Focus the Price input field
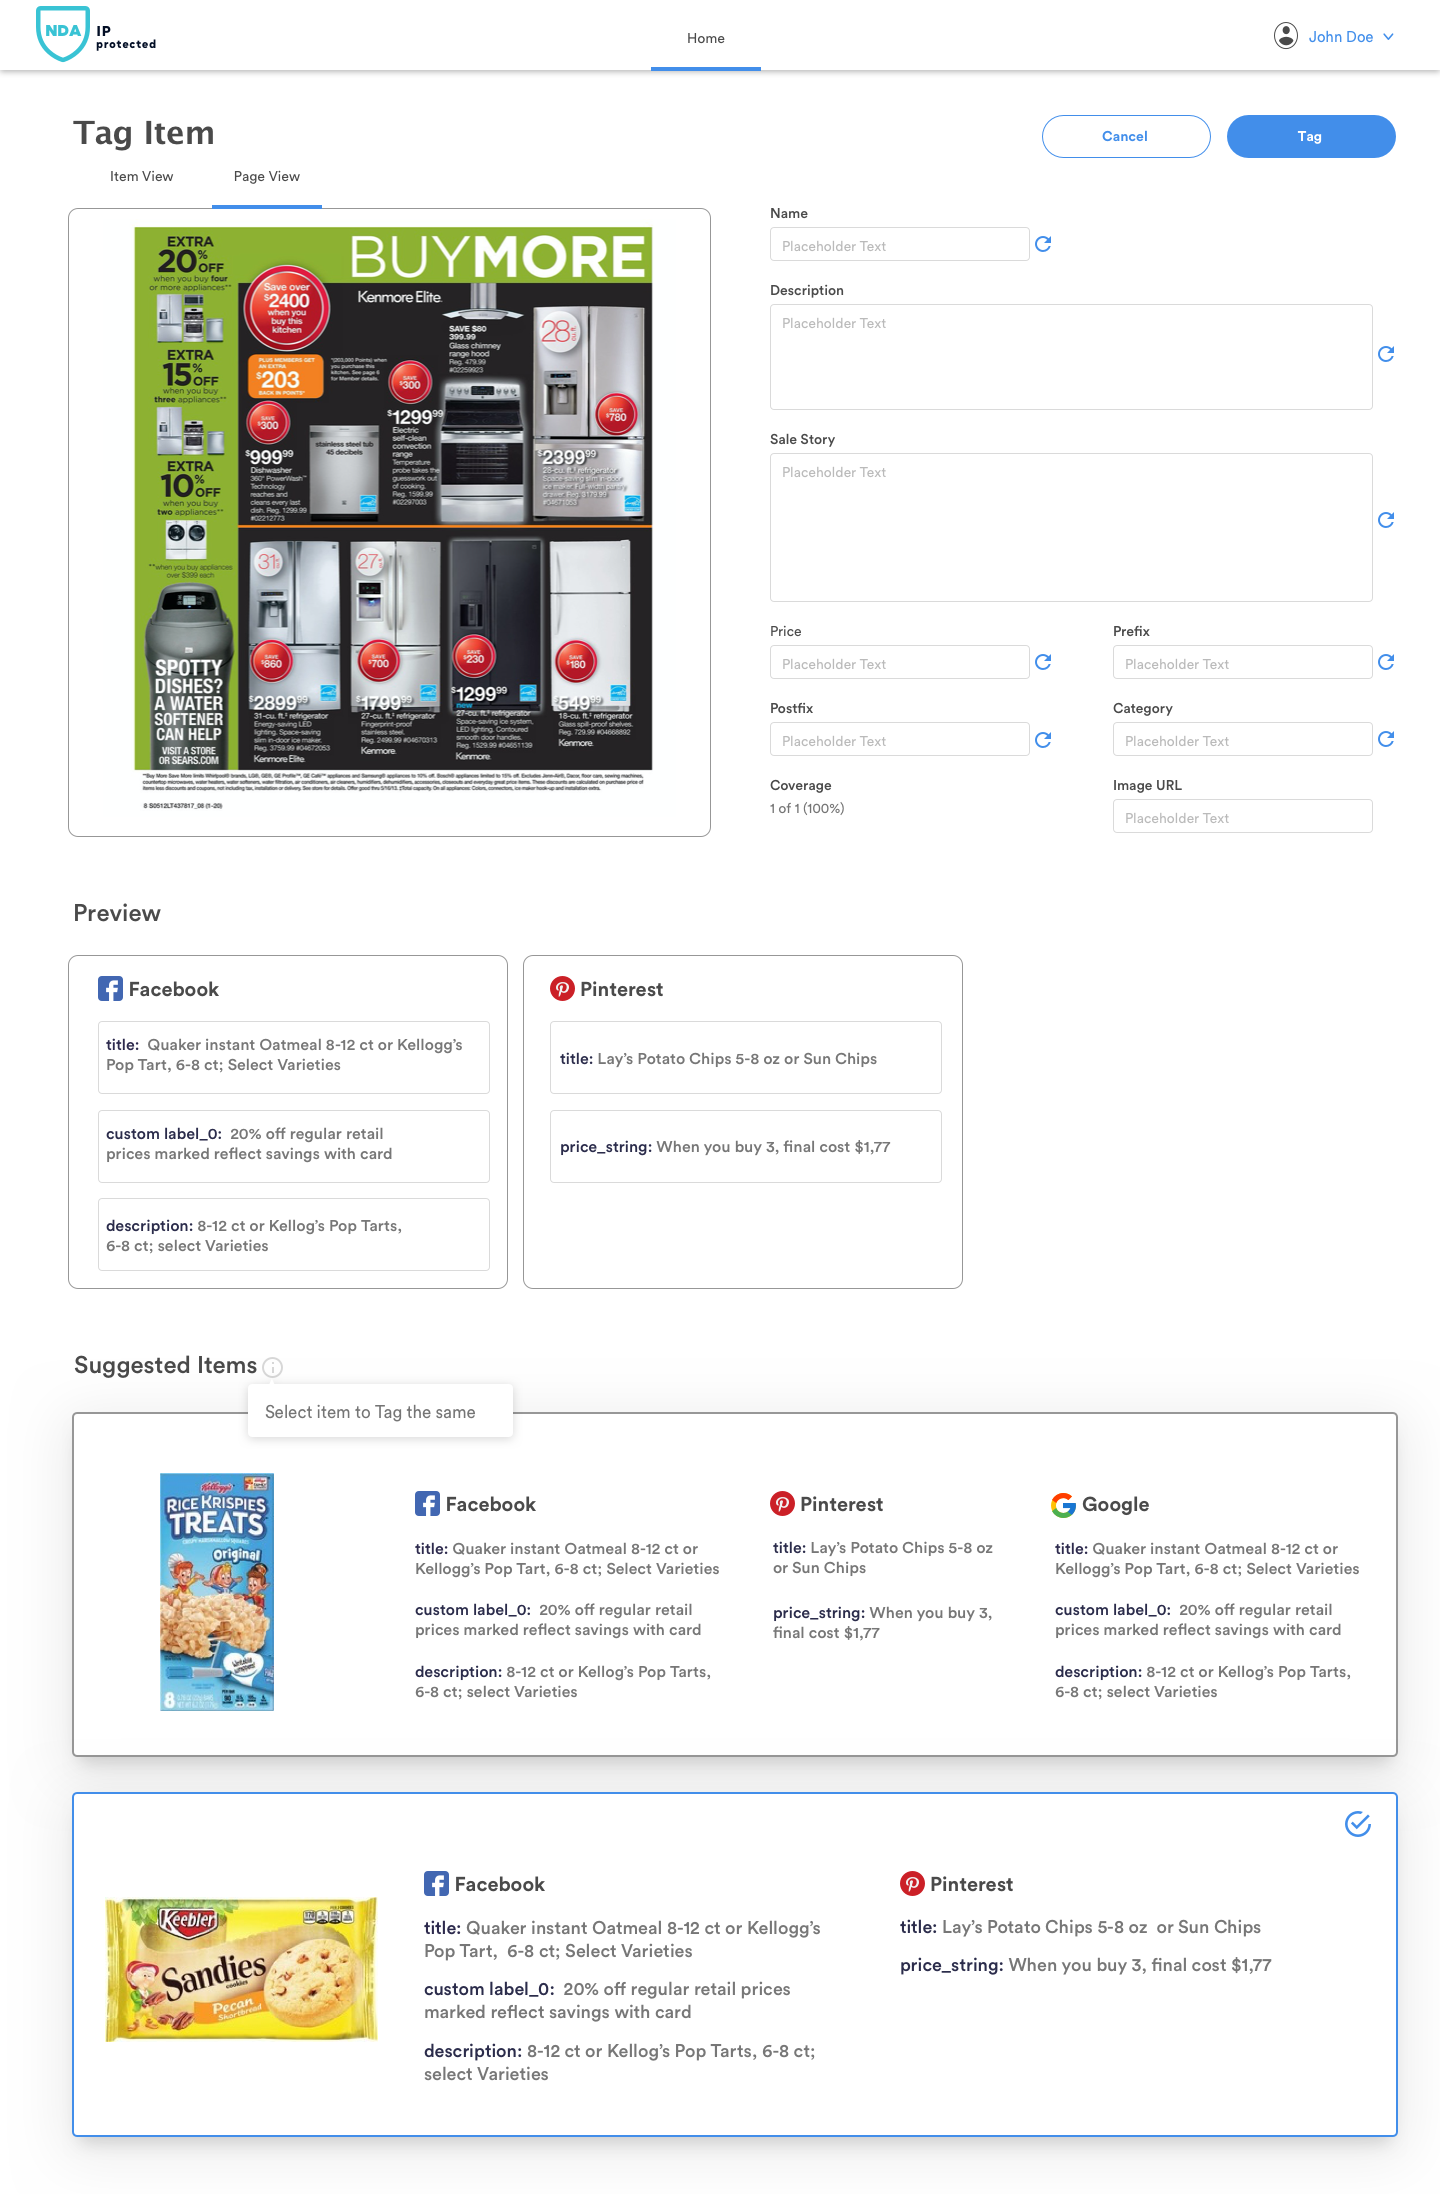Viewport: 1440px width, 2194px height. [x=899, y=663]
